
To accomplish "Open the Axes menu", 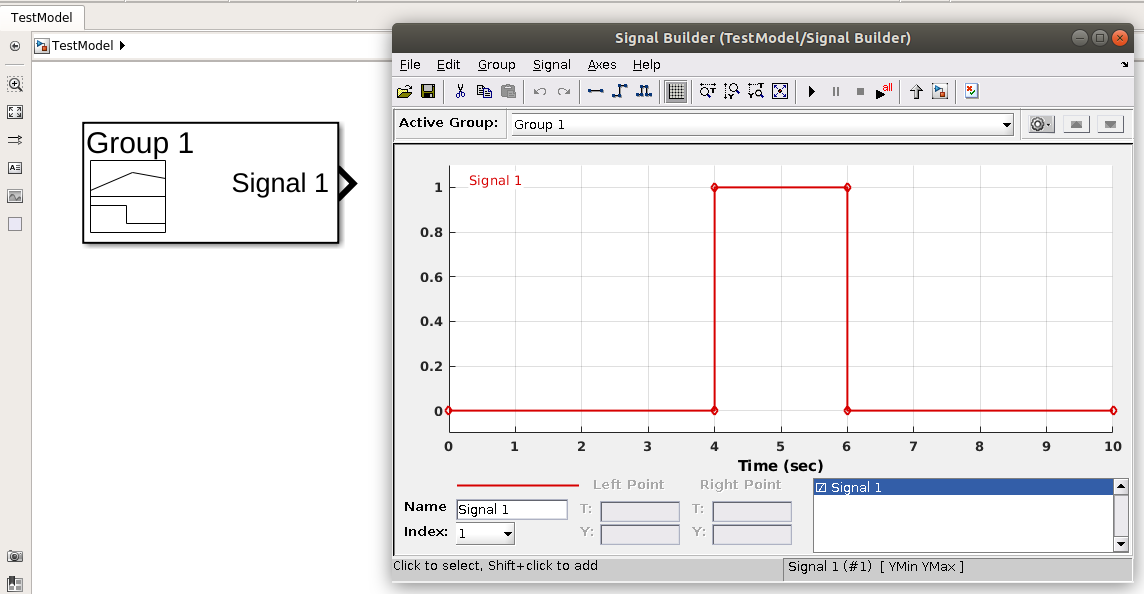I will pyautogui.click(x=602, y=65).
